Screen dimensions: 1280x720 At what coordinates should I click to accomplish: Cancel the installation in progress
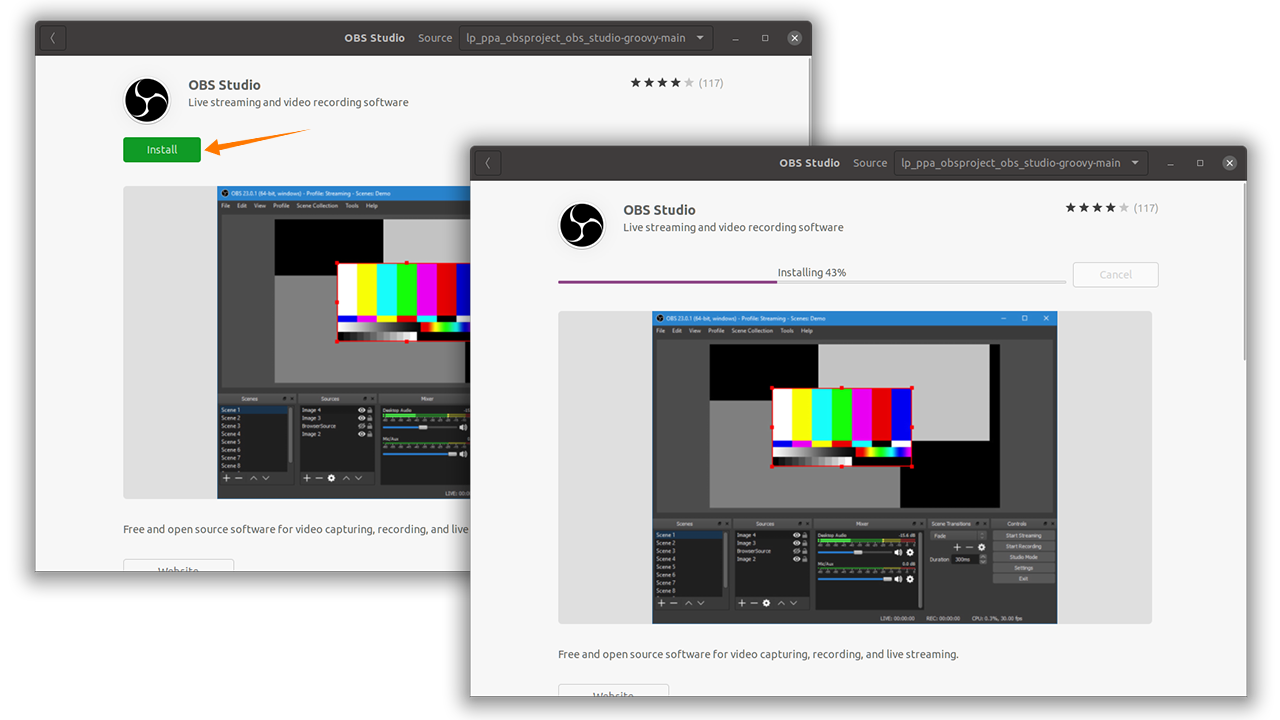[x=1115, y=275]
